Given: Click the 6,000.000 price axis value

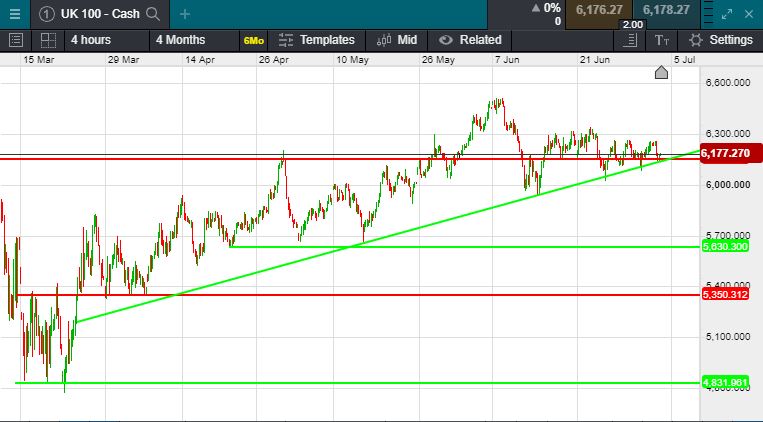Looking at the screenshot, I should click(728, 184).
